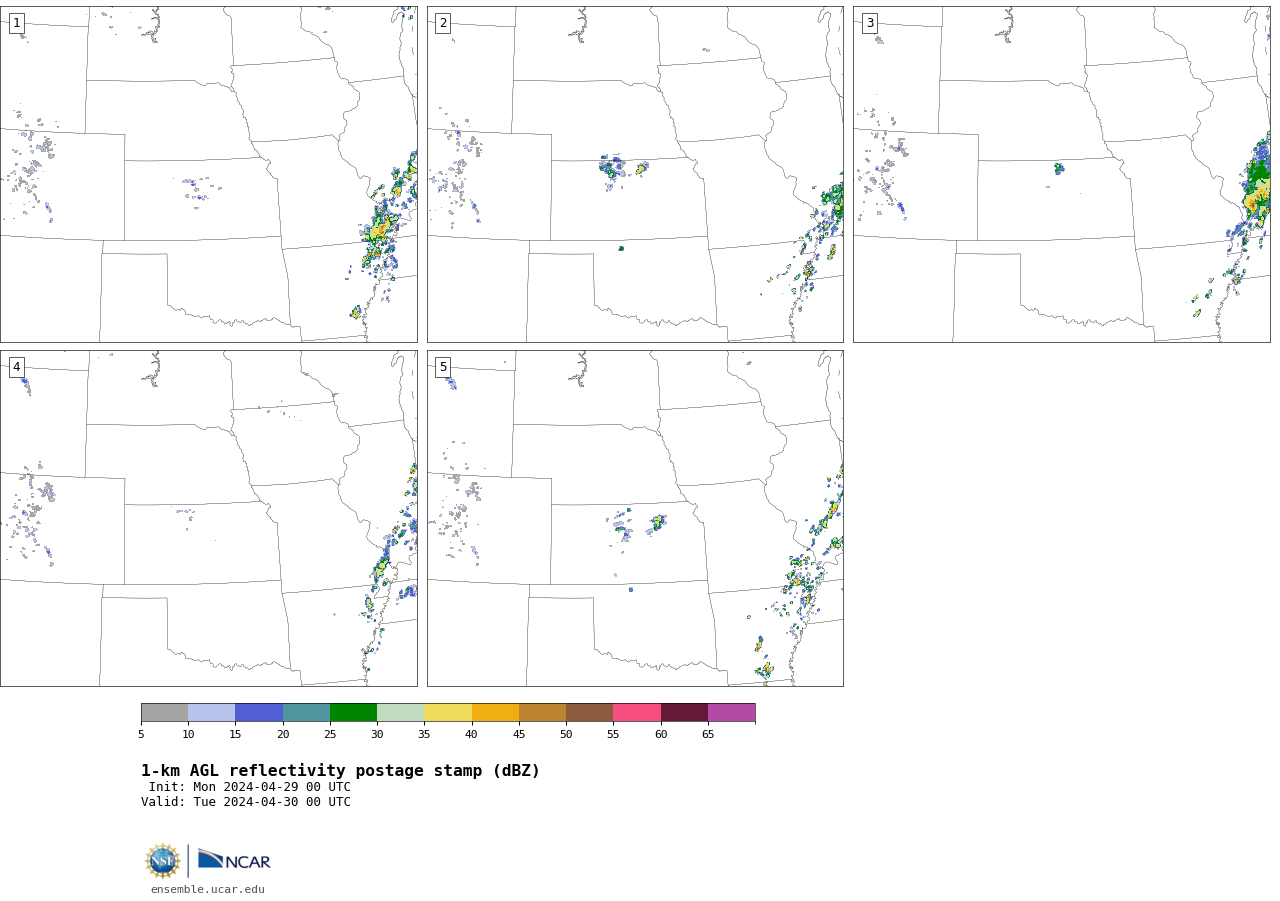
Task: Select the tan 45-50 dBZ swatch
Action: point(542,712)
